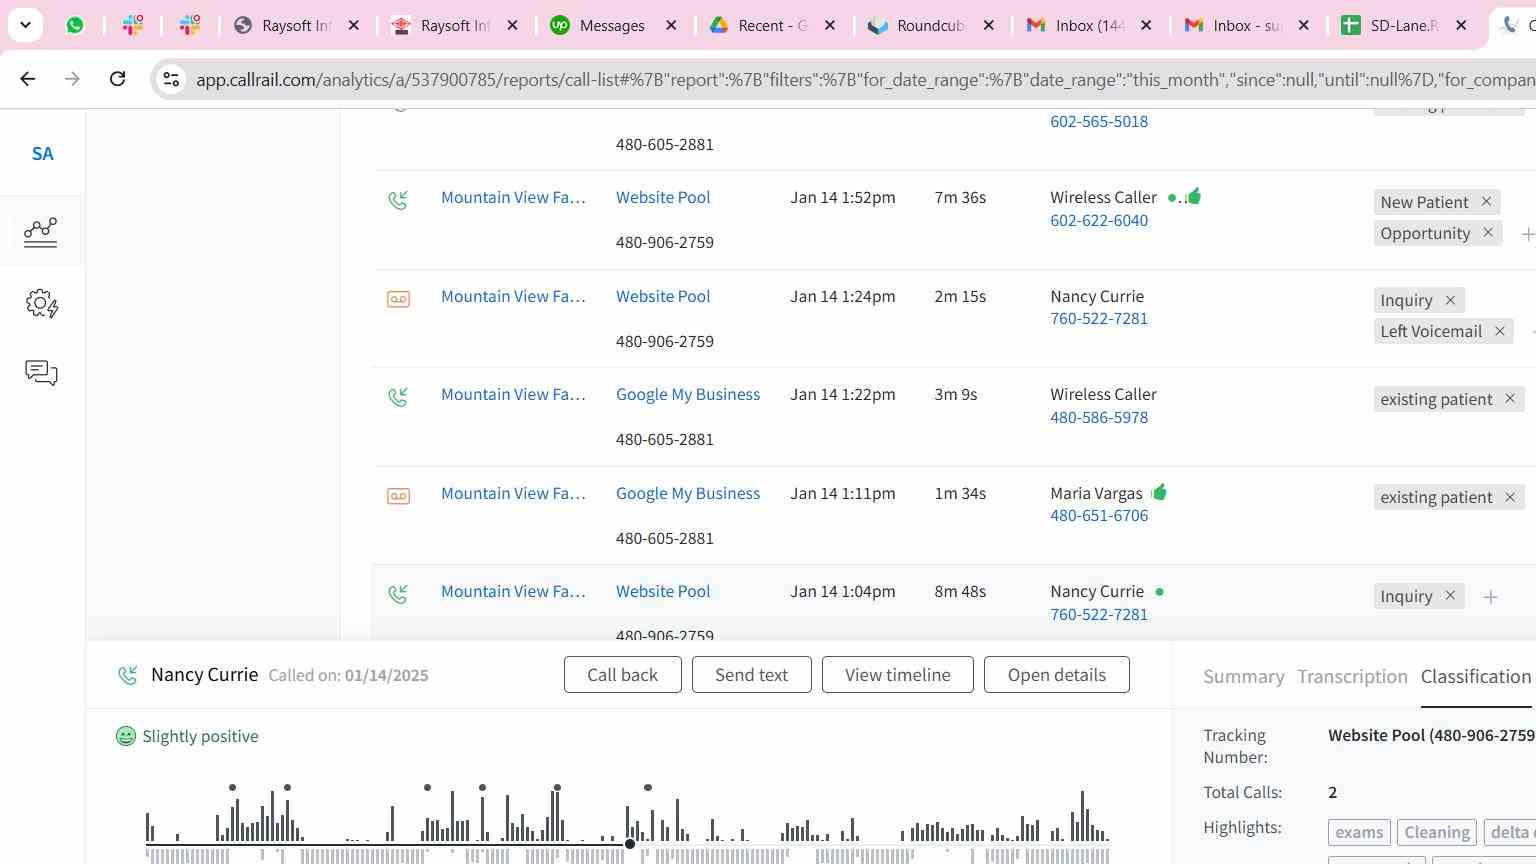
Task: Click the call icon beside Nancy Currie header
Action: tap(127, 676)
